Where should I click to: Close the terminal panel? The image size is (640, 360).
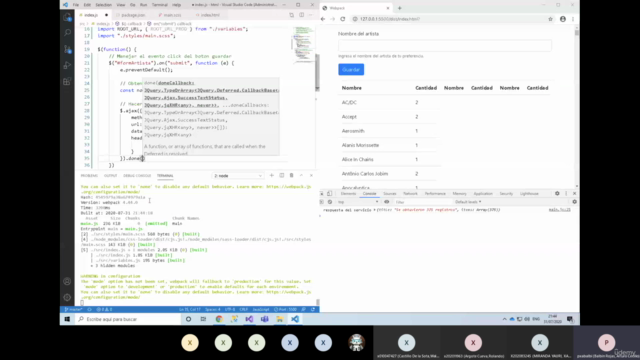click(311, 176)
